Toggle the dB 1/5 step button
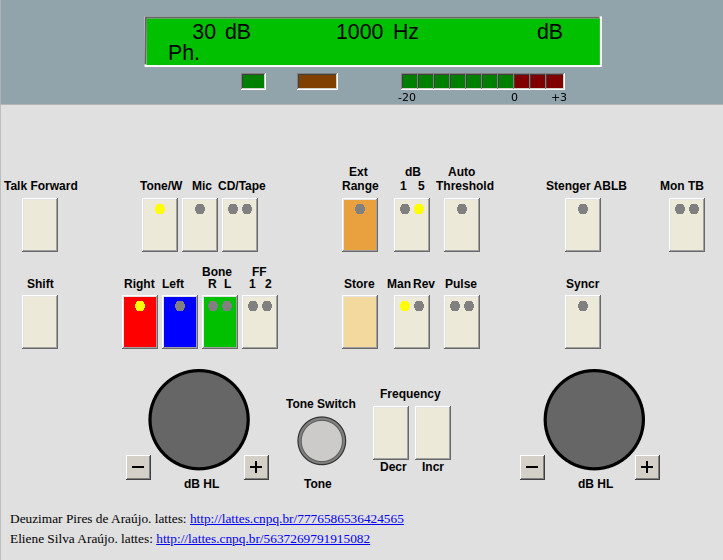 tap(412, 224)
